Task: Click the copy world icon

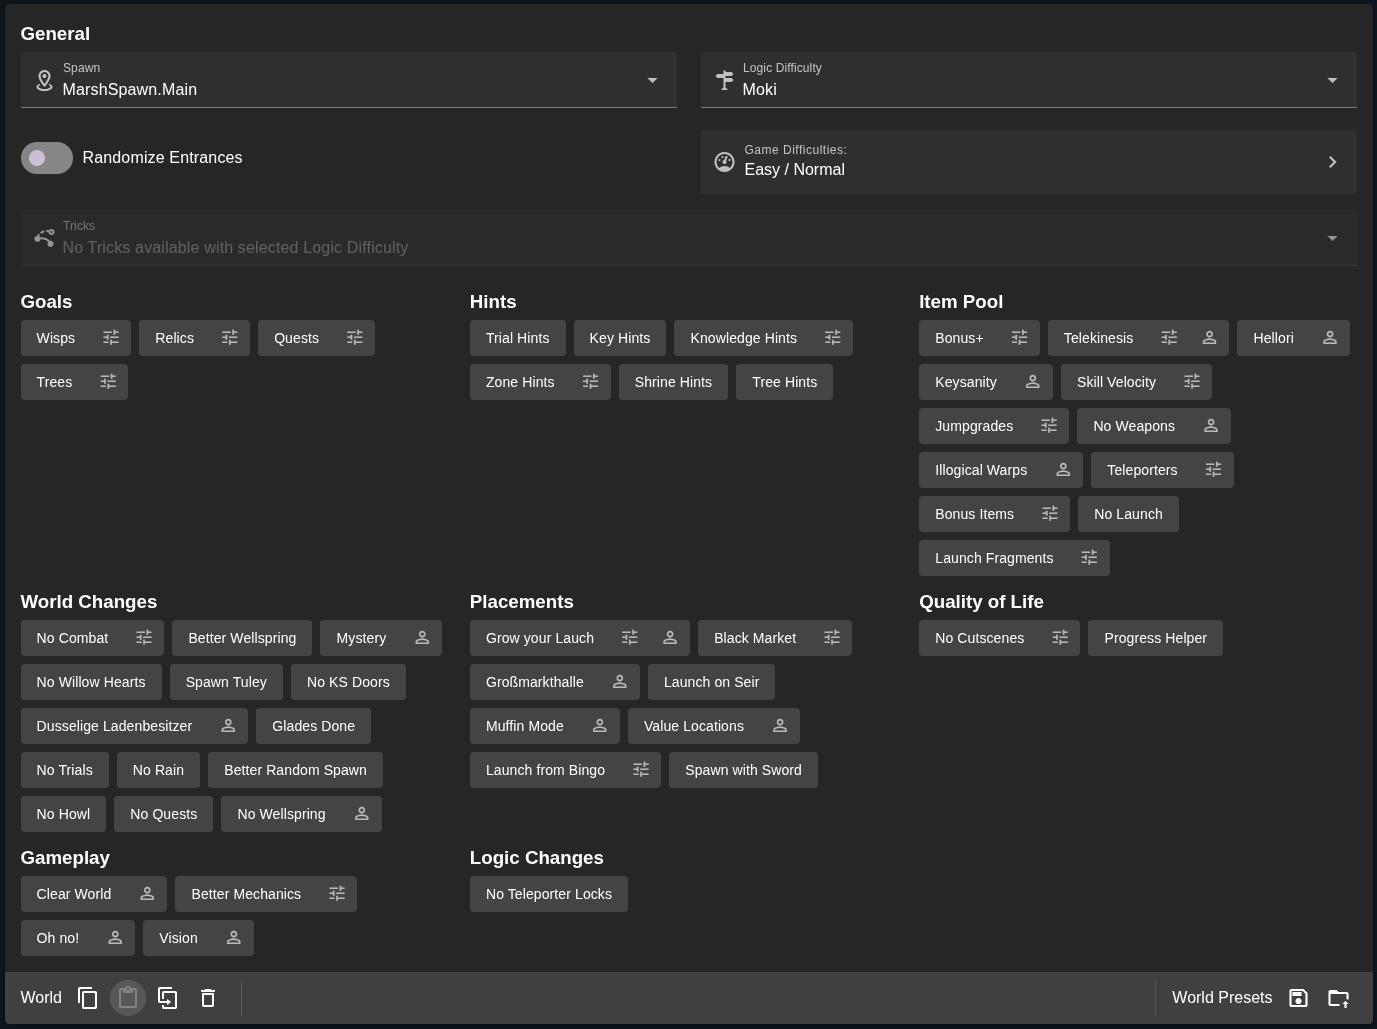Action: tap(88, 998)
